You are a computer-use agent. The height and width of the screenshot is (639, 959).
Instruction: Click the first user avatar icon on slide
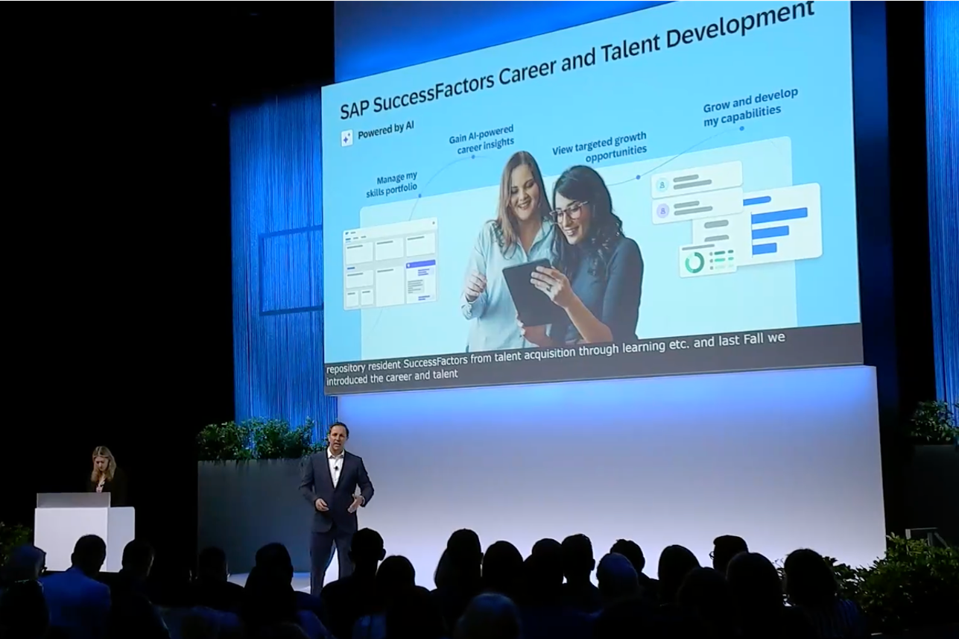tap(661, 185)
